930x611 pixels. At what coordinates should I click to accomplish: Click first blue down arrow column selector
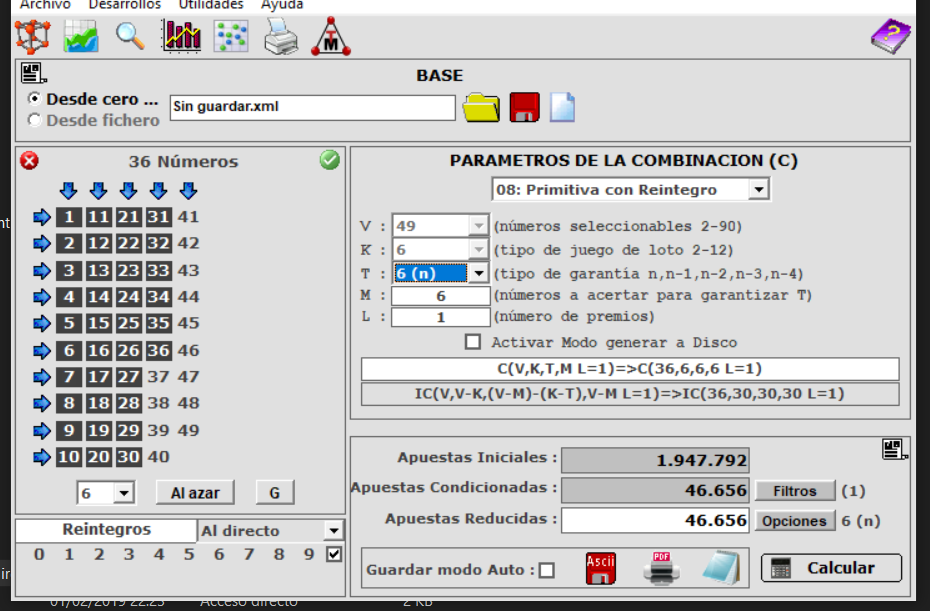click(69, 190)
